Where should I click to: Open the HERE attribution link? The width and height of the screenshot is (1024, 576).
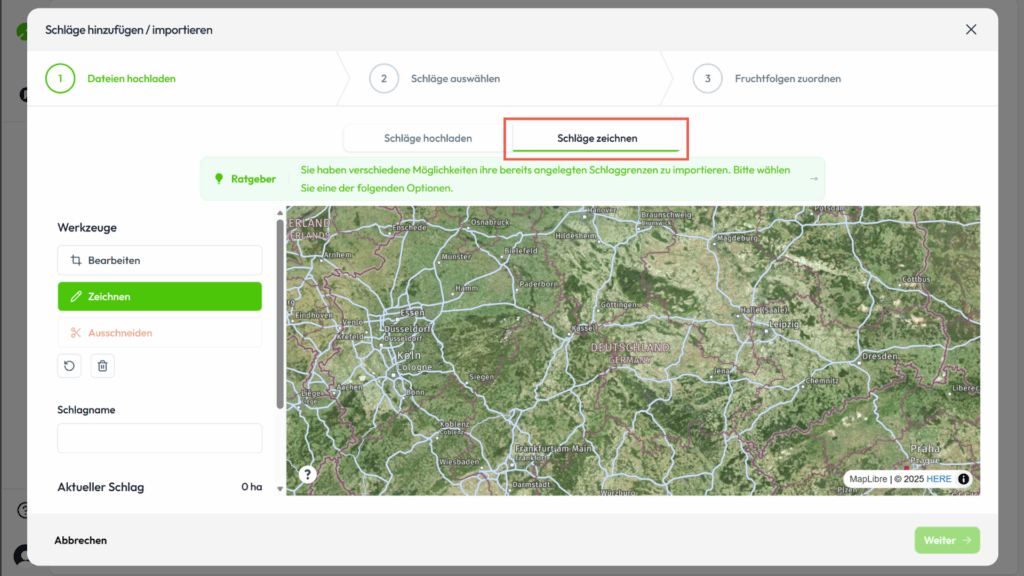click(938, 479)
